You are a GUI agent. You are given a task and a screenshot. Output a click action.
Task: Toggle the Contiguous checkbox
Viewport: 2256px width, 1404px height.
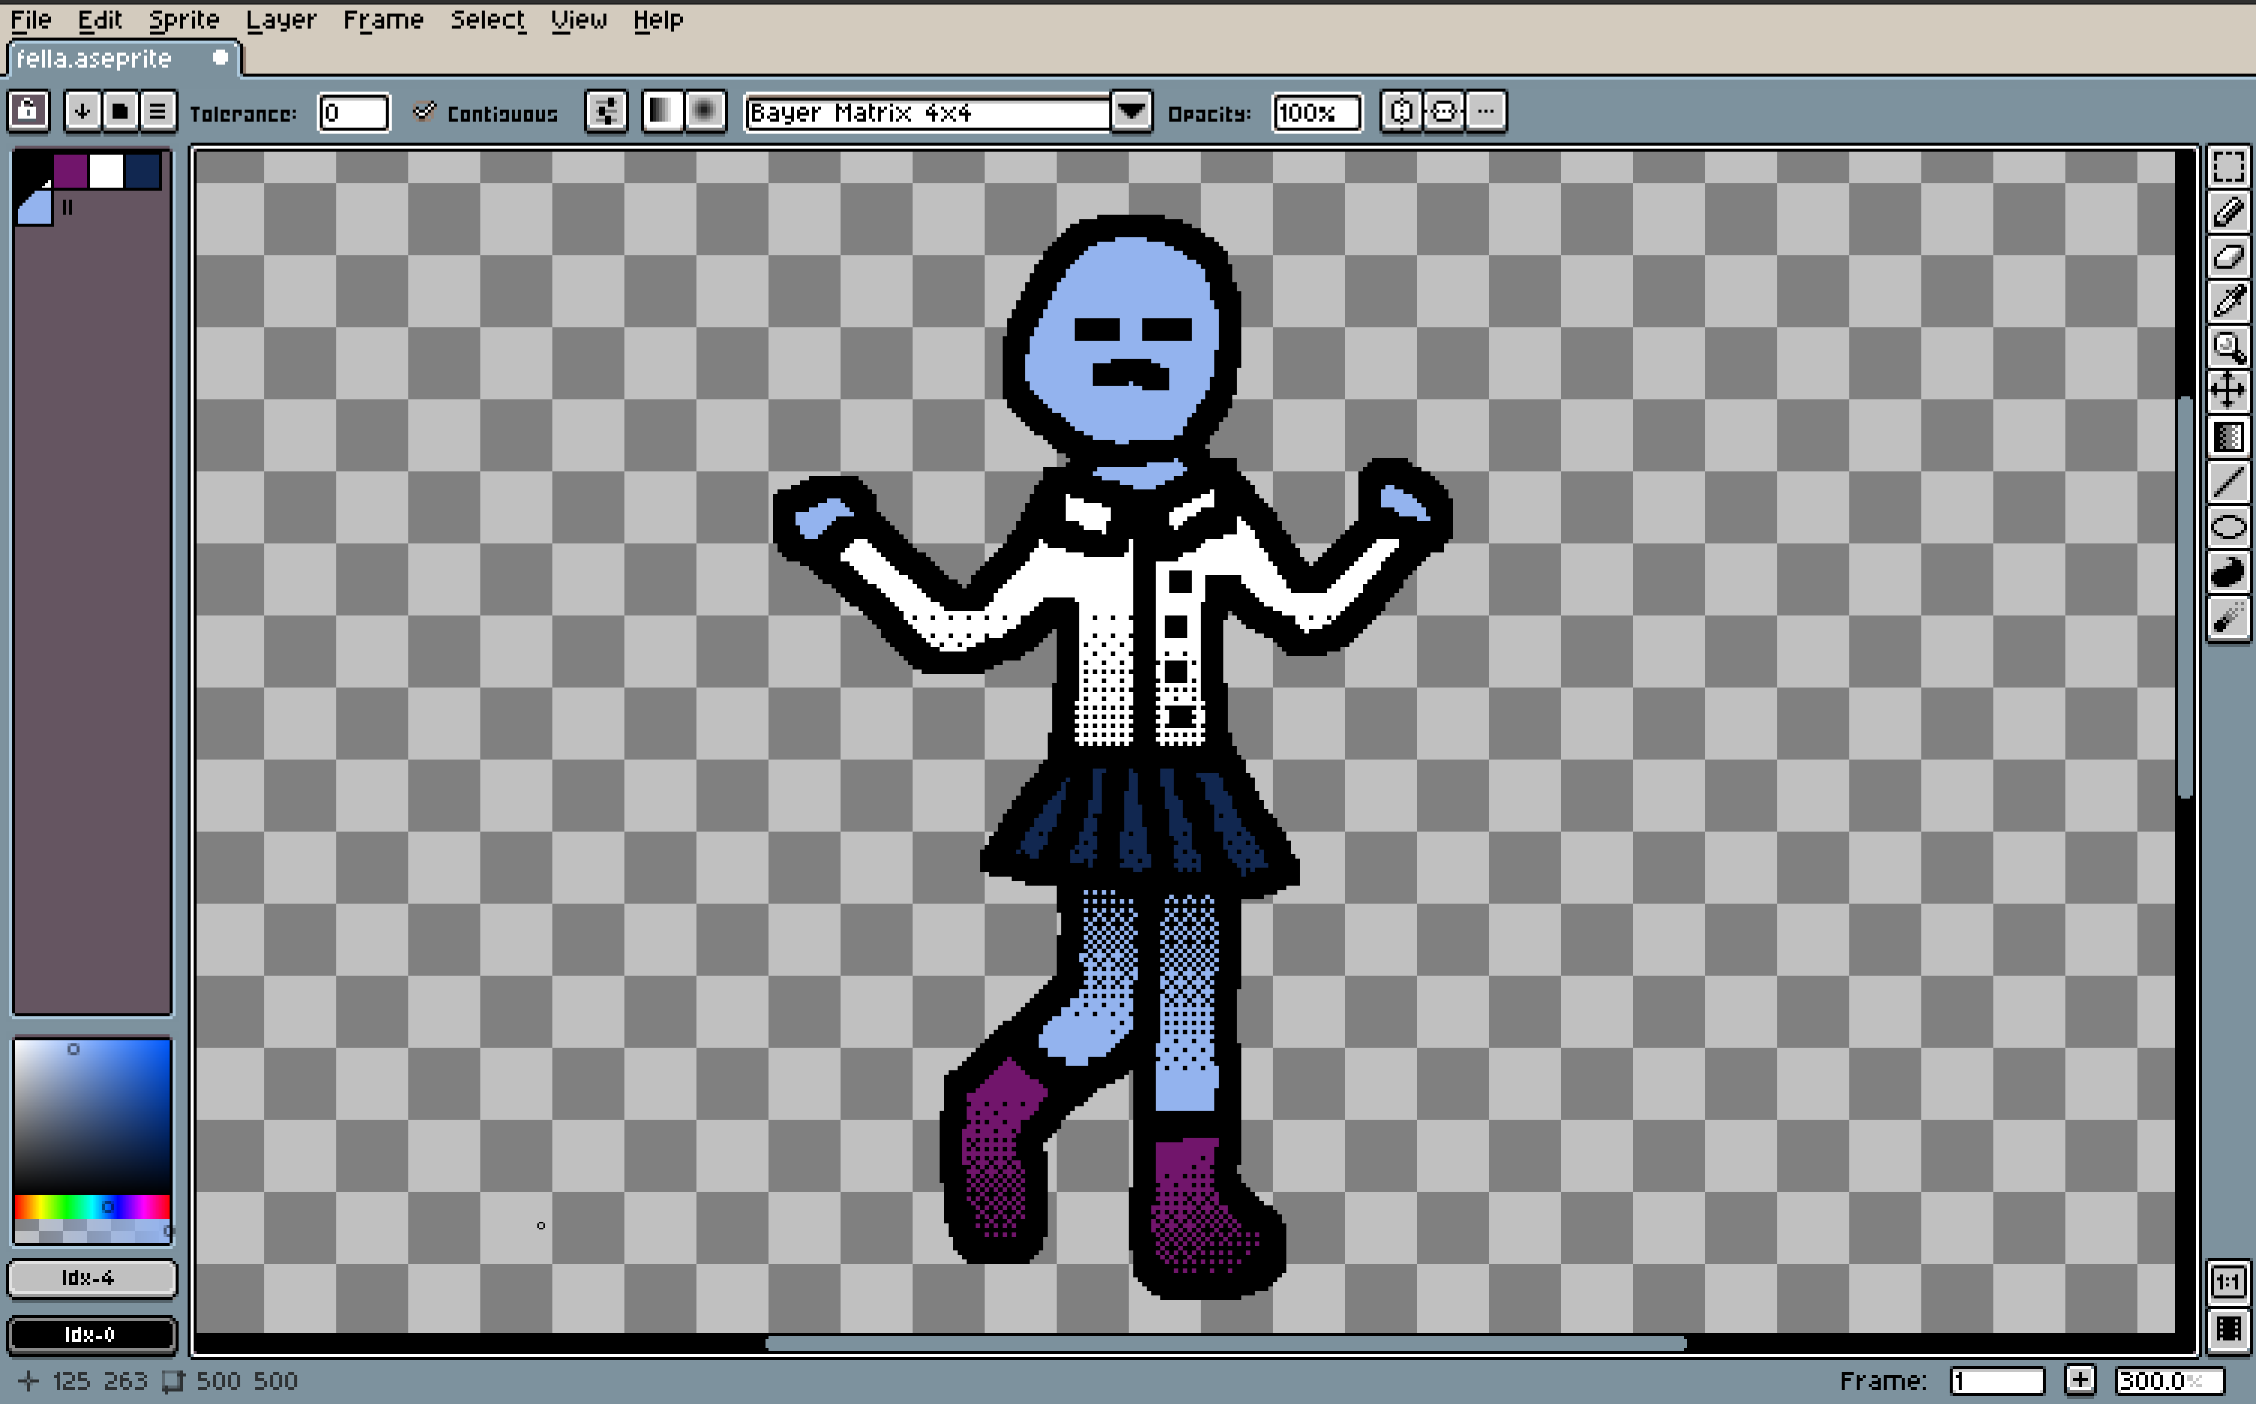[425, 112]
